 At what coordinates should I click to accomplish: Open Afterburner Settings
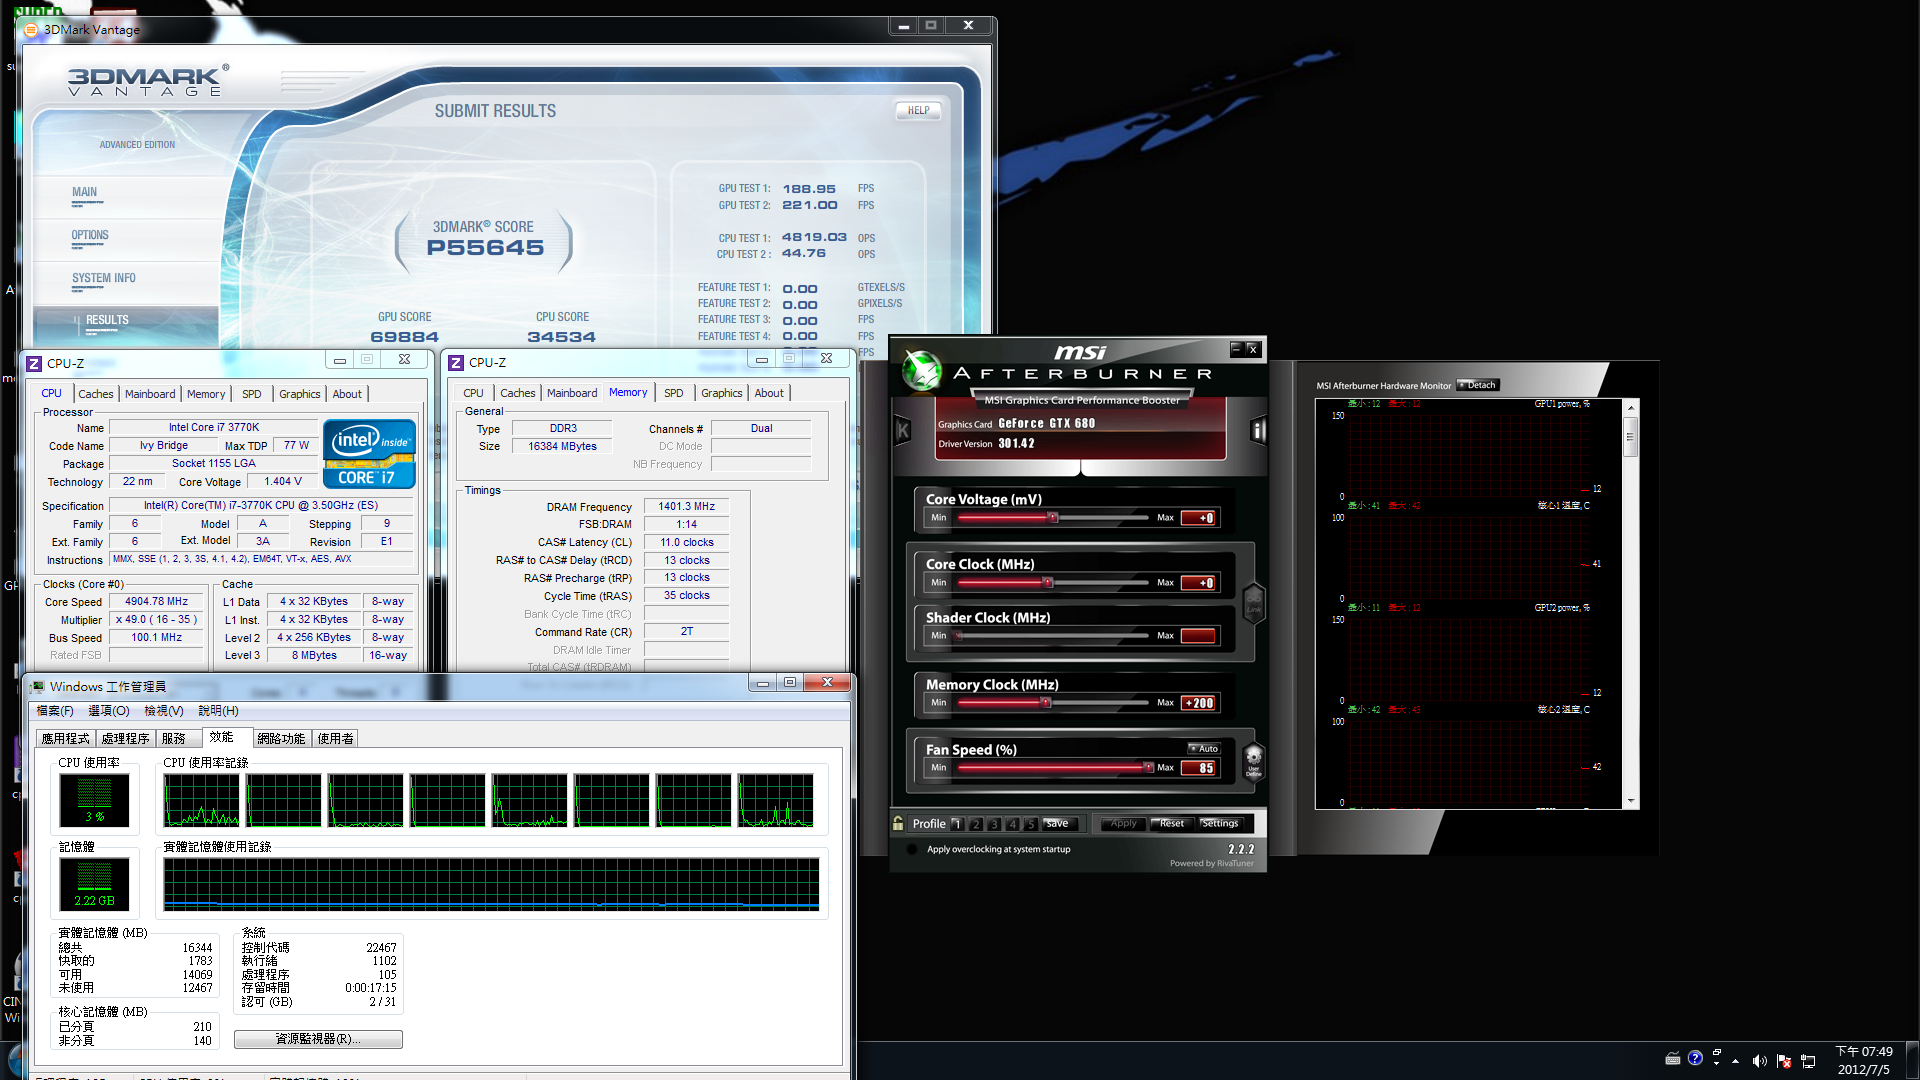[x=1220, y=824]
